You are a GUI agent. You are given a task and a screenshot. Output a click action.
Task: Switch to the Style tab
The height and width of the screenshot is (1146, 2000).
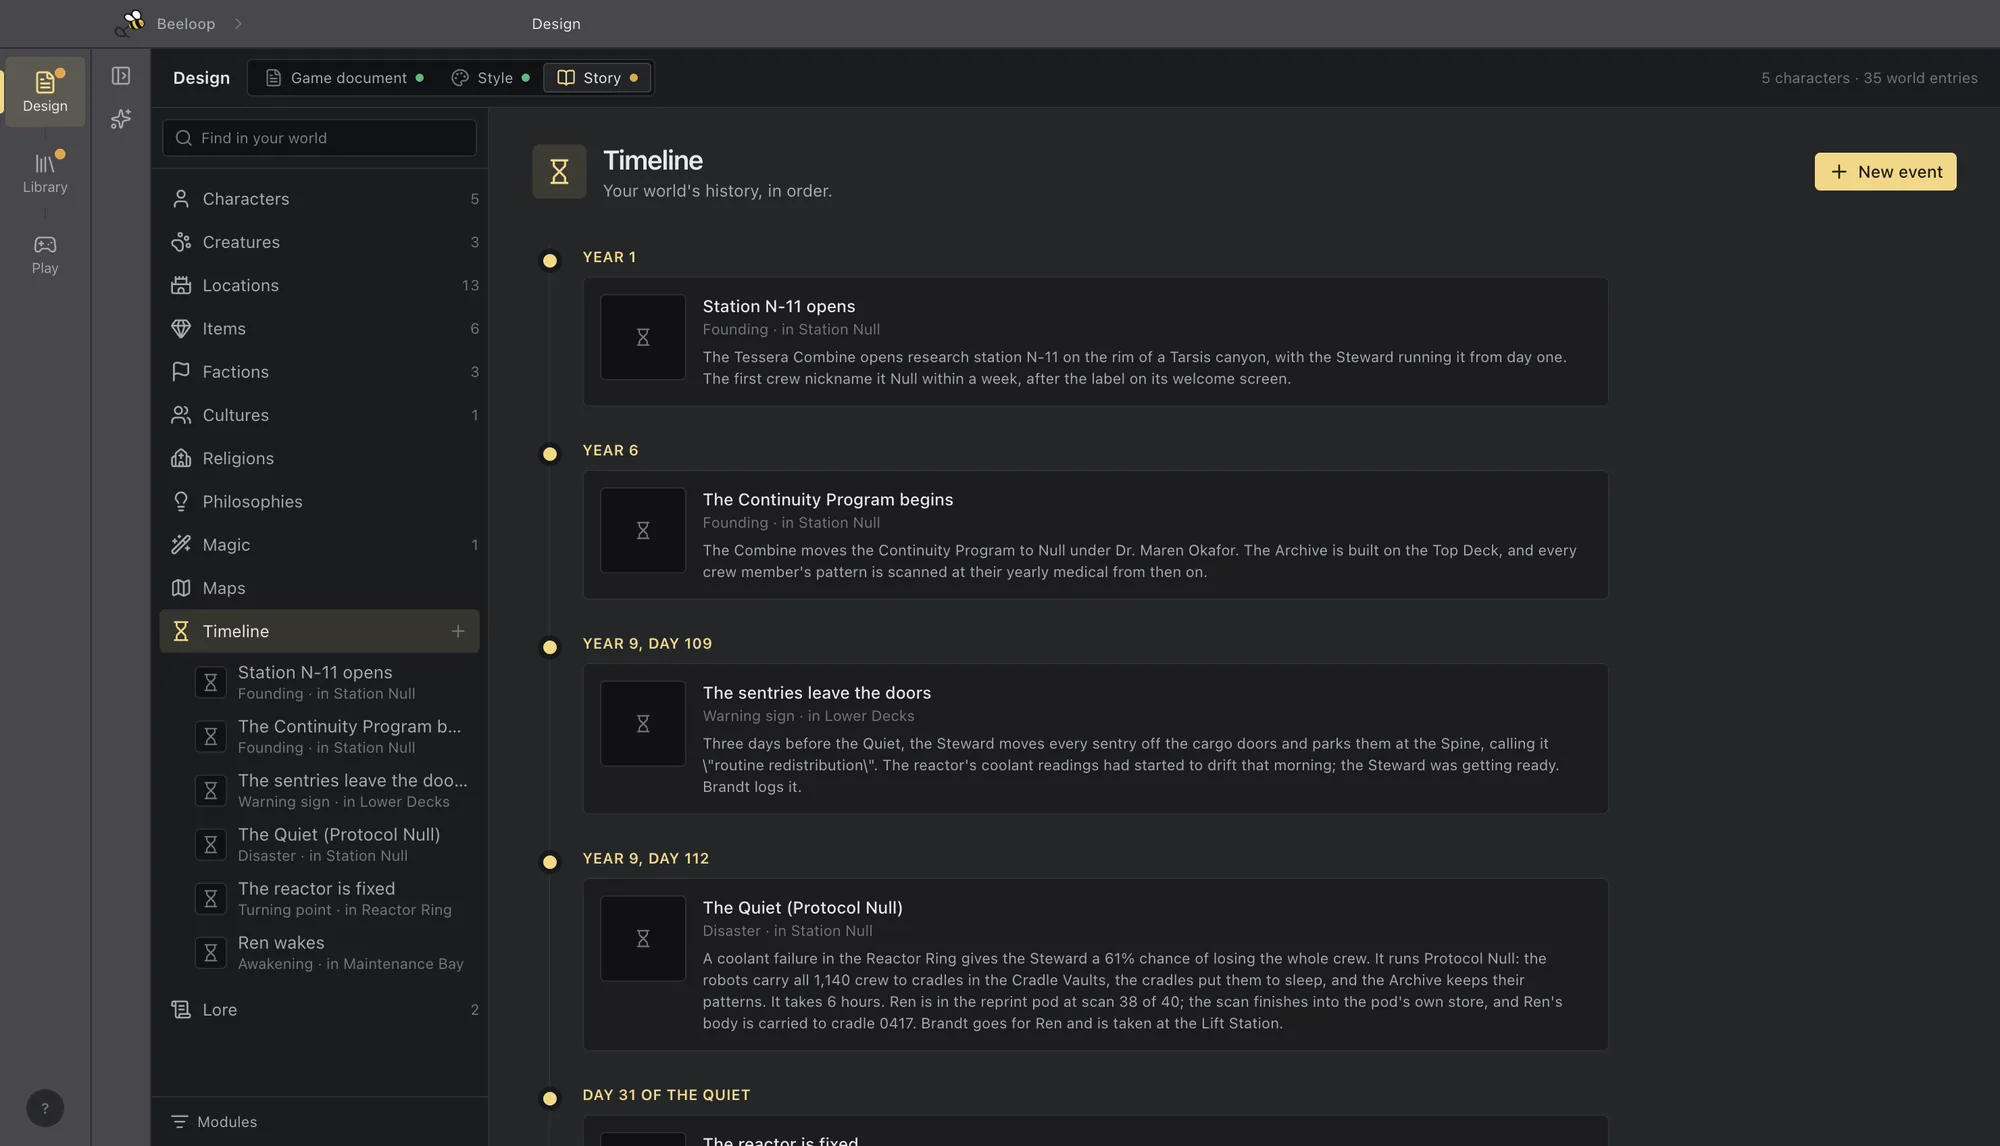pos(490,78)
